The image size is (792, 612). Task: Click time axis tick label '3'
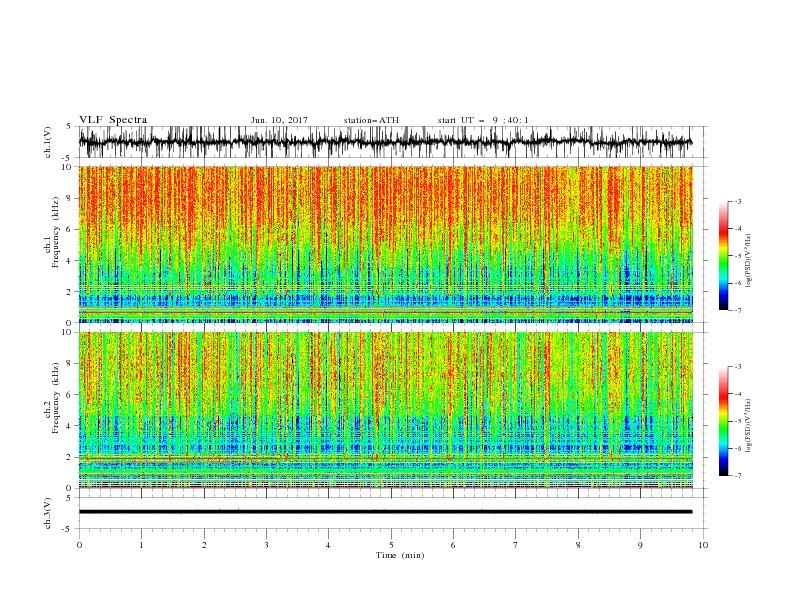click(x=266, y=545)
